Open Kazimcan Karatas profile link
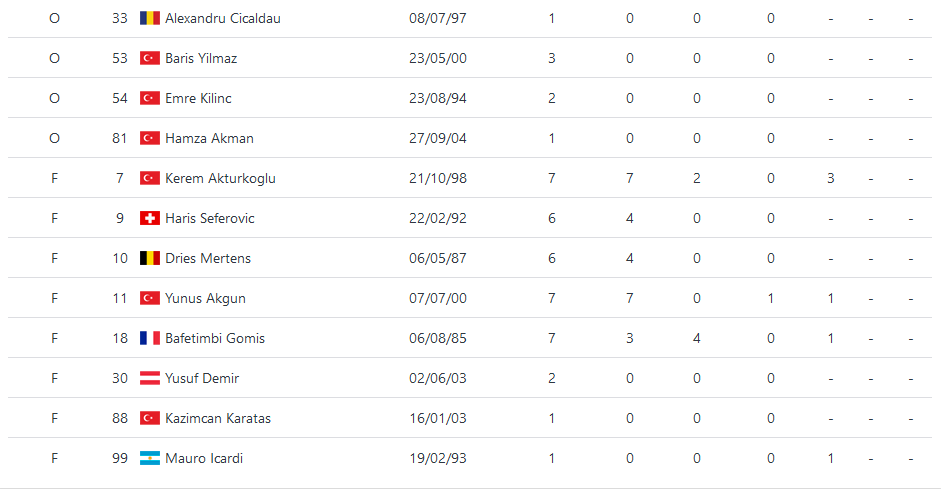941x489 pixels. pyautogui.click(x=218, y=418)
